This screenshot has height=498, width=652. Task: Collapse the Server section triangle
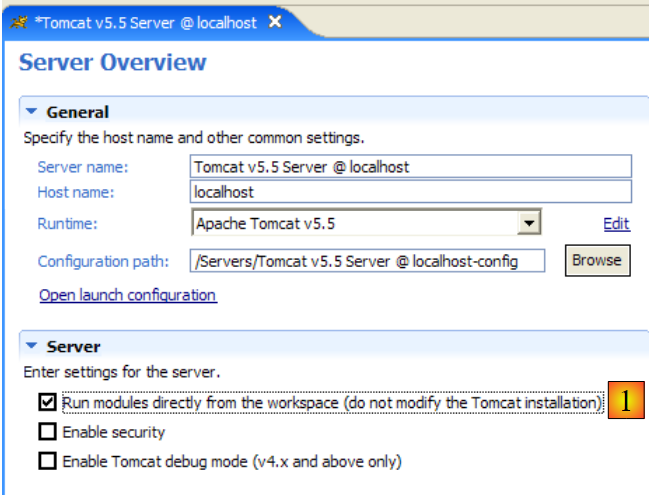click(x=32, y=347)
